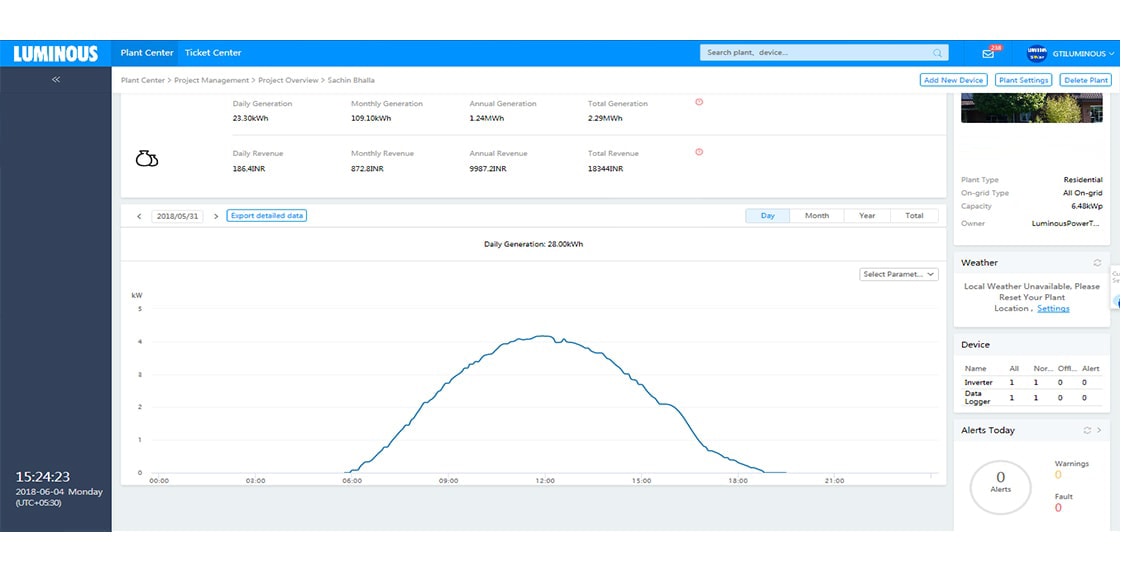Click the Add New Device button
The width and height of the screenshot is (1130, 562).
coord(953,80)
